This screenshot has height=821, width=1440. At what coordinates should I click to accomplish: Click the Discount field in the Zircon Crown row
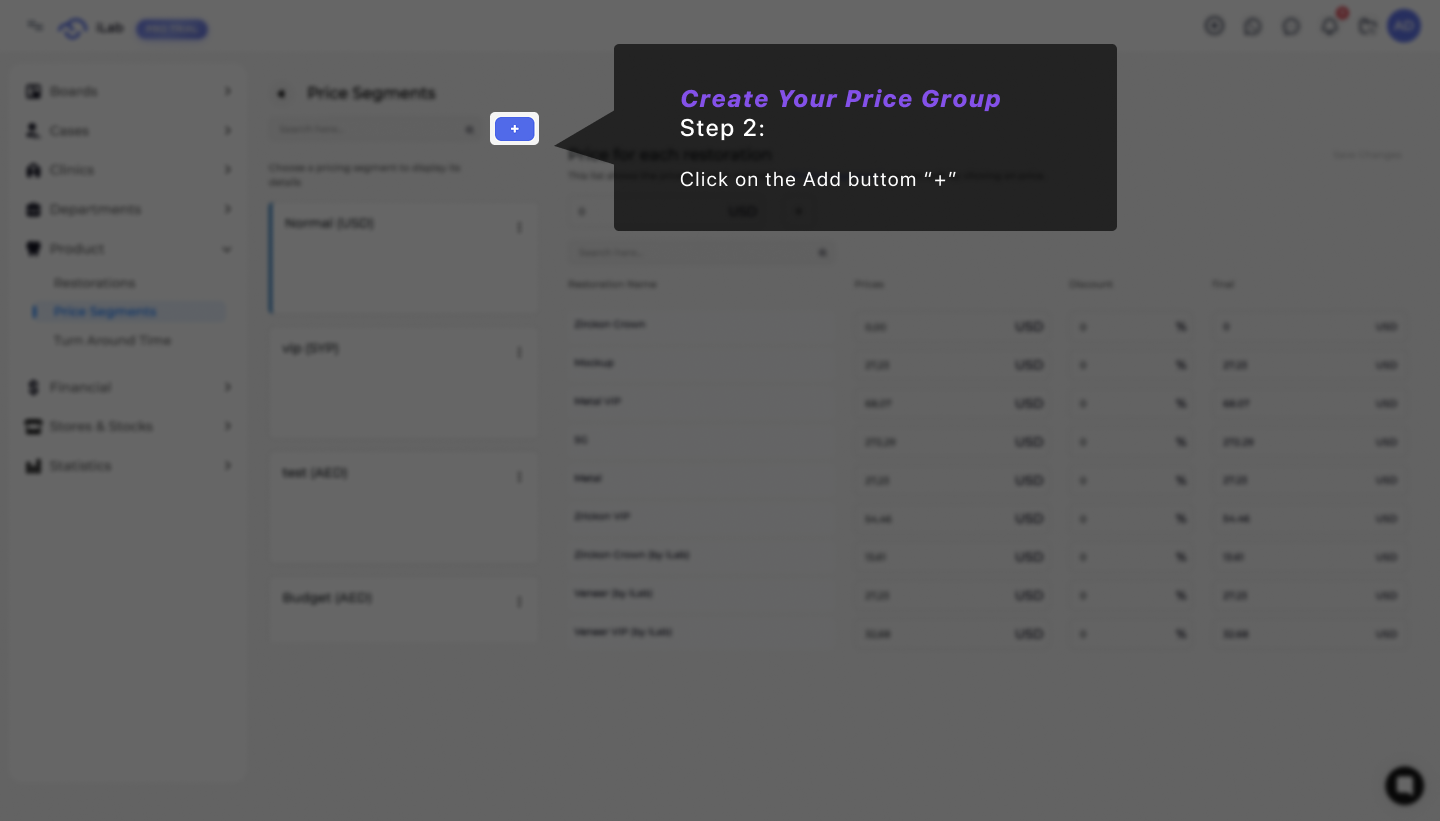tap(1132, 327)
